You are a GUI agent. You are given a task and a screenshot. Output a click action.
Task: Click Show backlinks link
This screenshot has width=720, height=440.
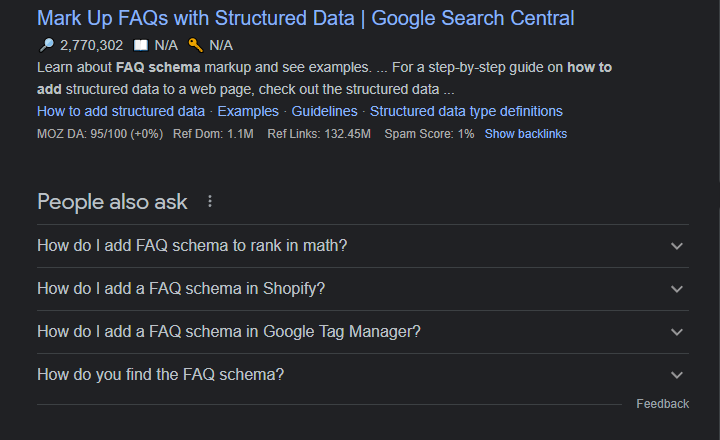tap(526, 134)
